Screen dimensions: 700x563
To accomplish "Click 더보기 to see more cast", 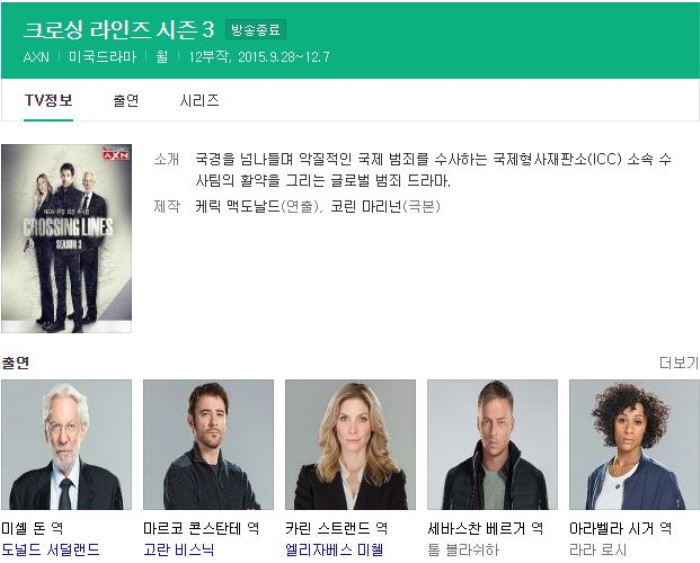I will 679,363.
